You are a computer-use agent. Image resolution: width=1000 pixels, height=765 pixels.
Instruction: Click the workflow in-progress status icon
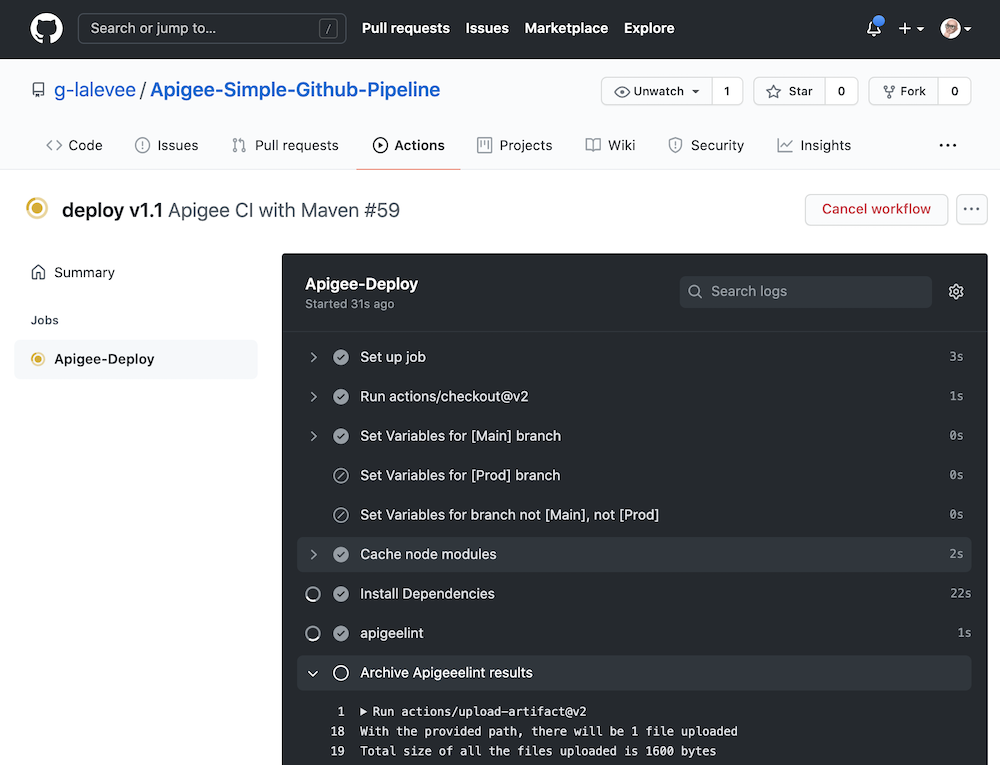[37, 208]
